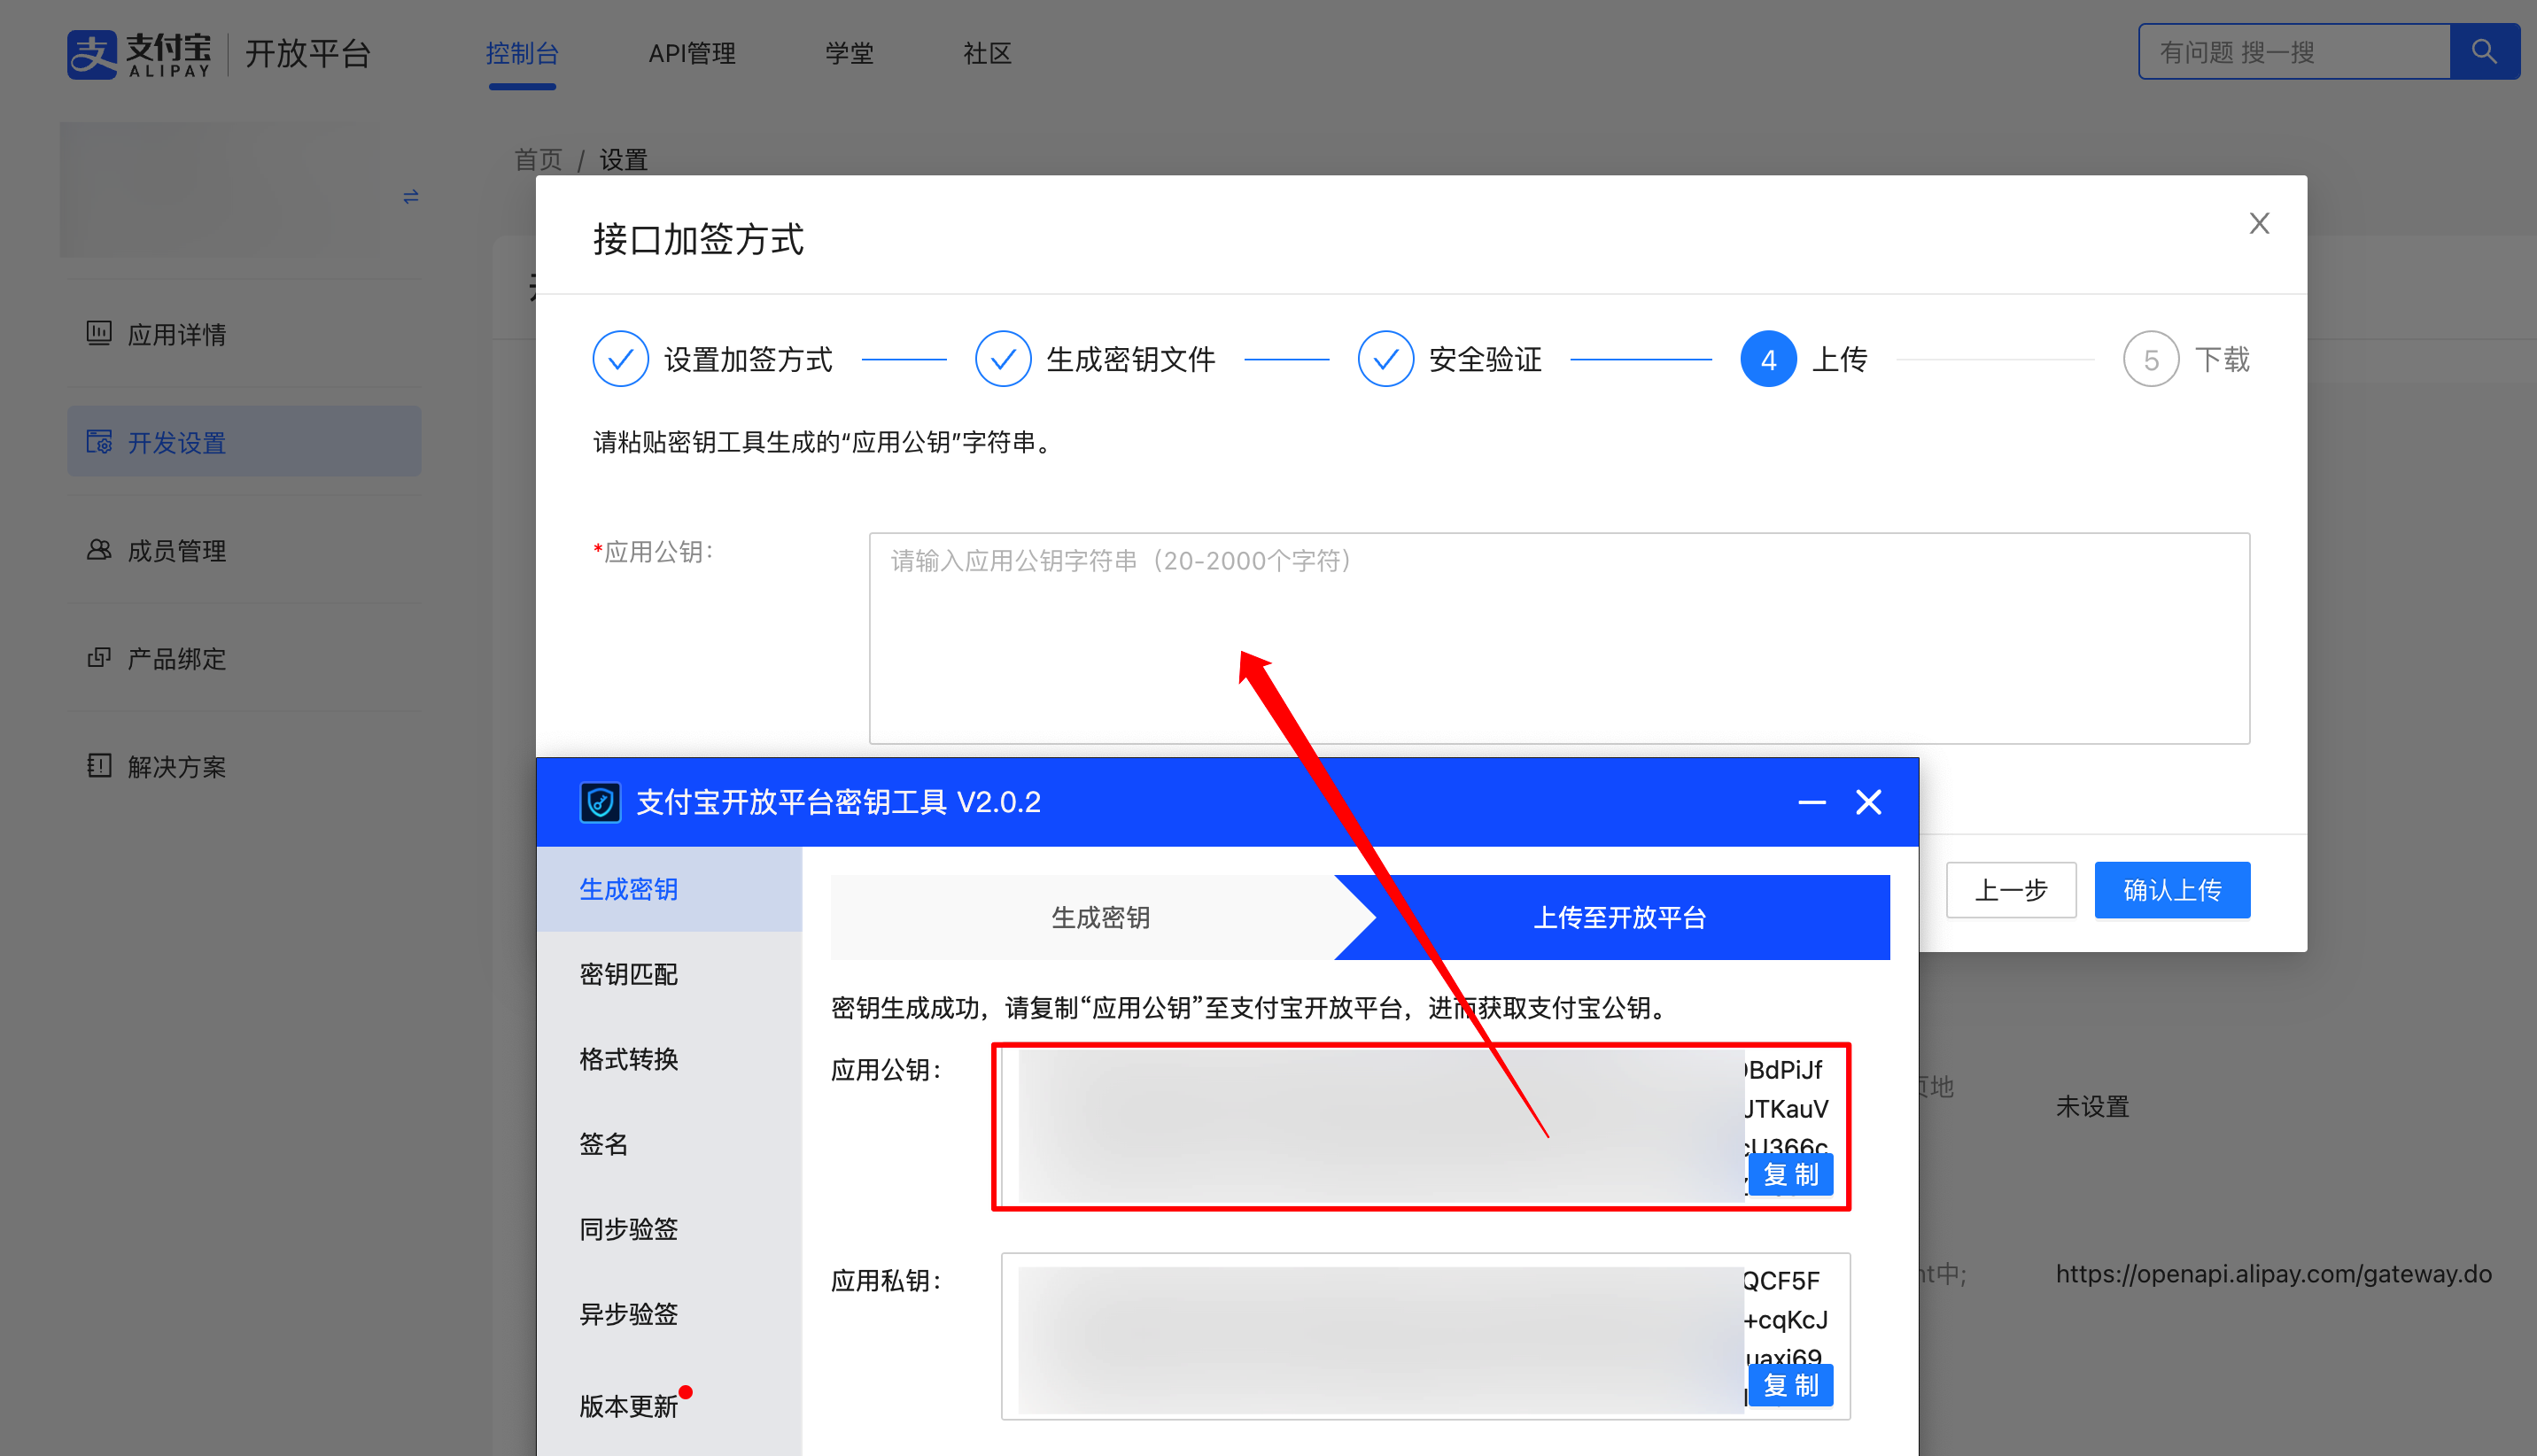Screen dimensions: 2537x1456
Task: Select 密钥匹配 in key tool sidebar
Action: 669,974
